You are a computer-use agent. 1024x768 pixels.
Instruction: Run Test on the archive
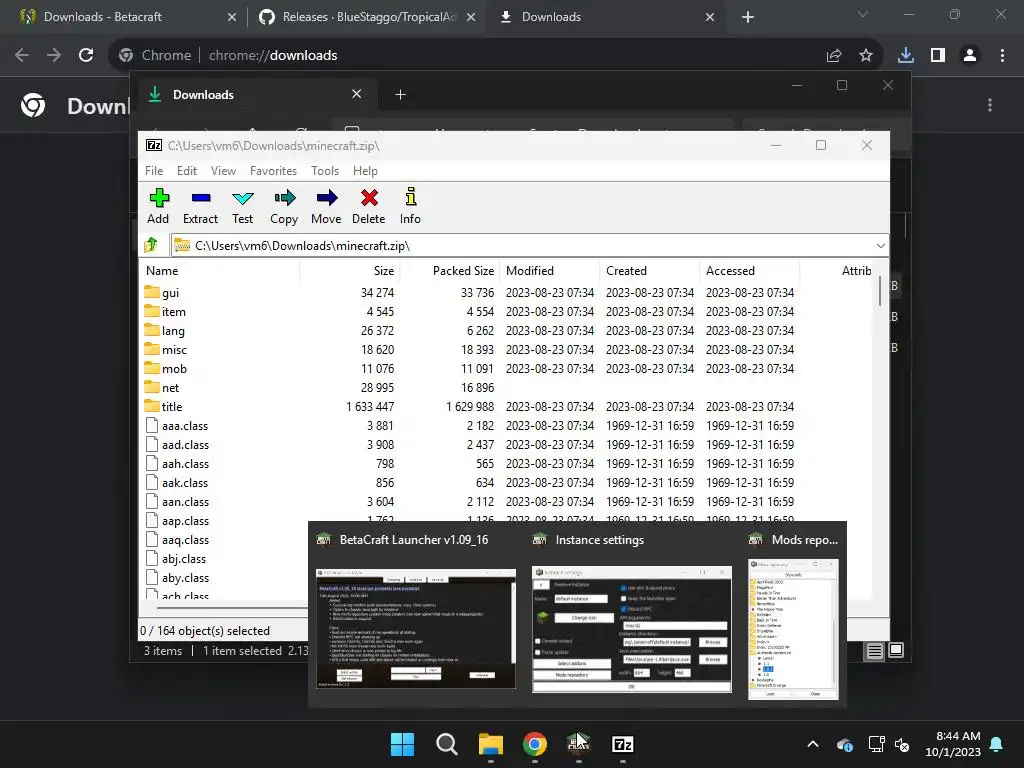tap(242, 206)
